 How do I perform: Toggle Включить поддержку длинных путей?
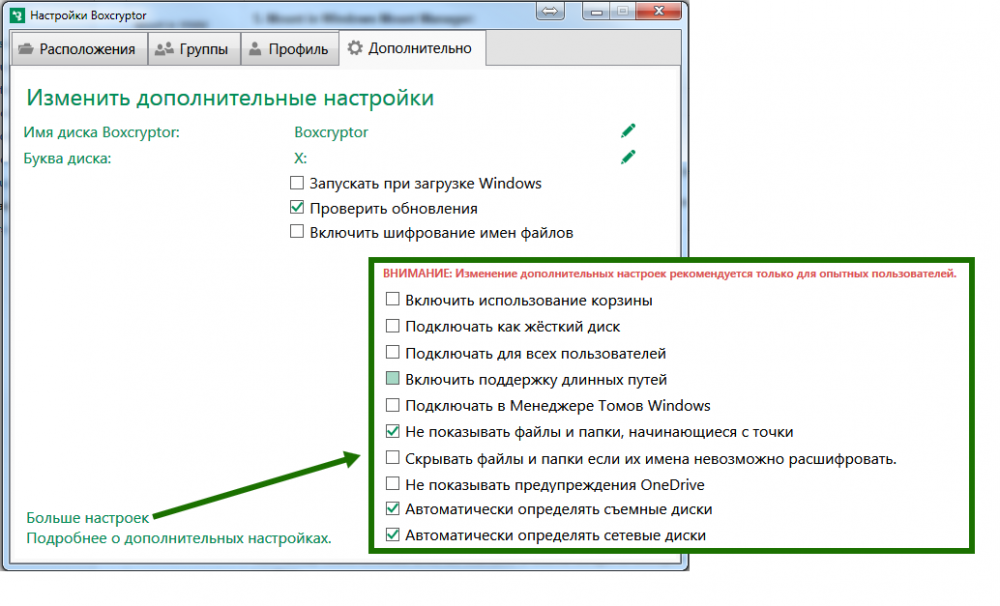pyautogui.click(x=391, y=379)
